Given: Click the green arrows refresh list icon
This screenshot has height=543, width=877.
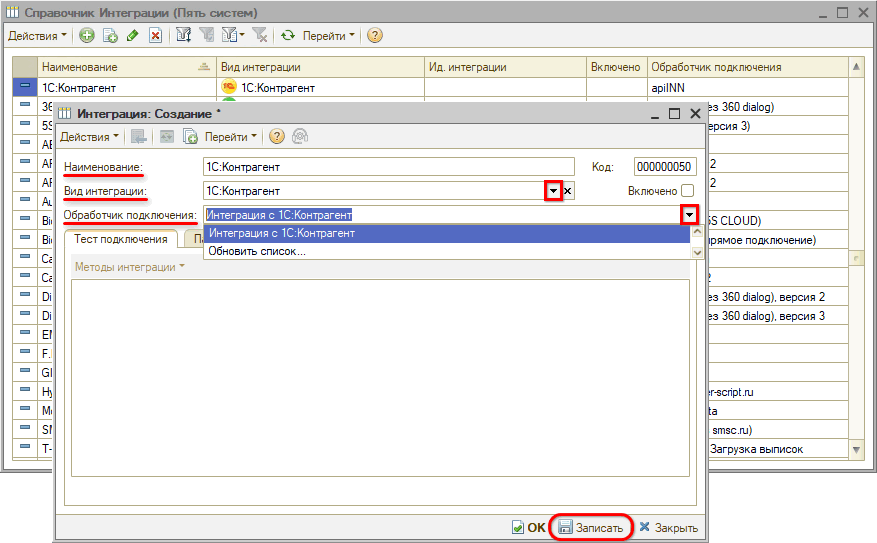Looking at the screenshot, I should pos(288,35).
